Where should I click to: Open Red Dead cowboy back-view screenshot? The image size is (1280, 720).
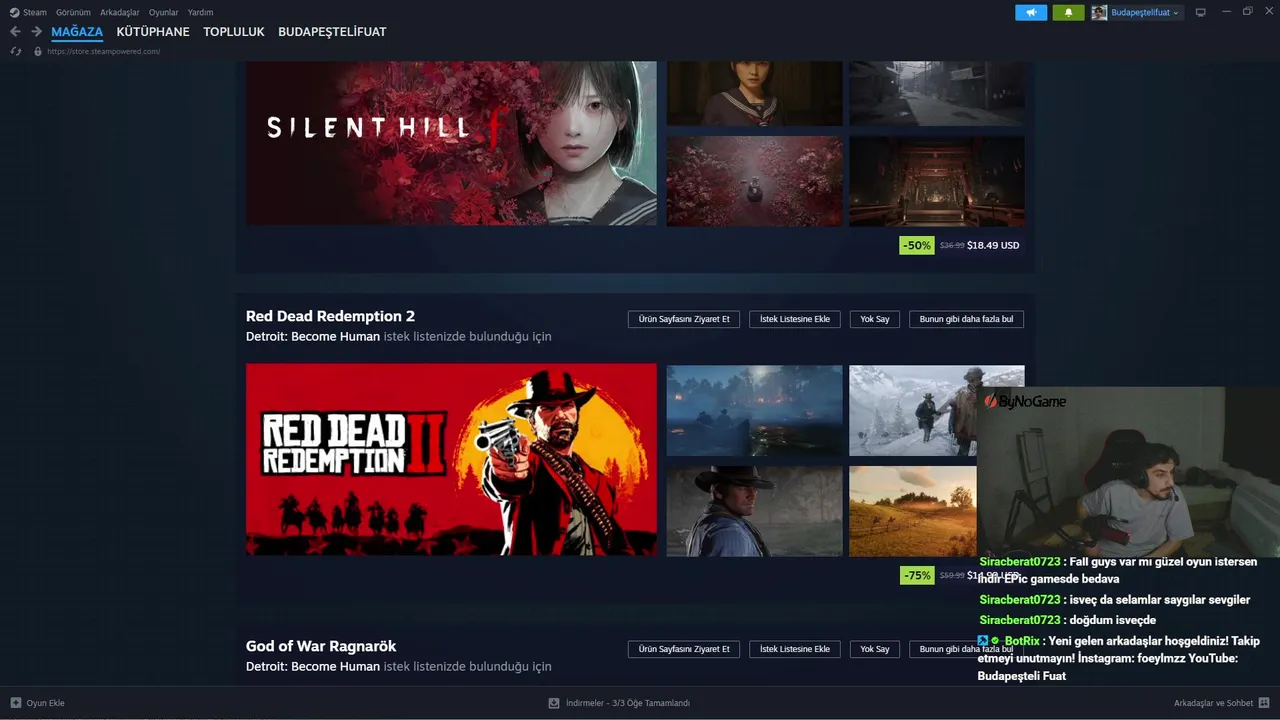(754, 511)
